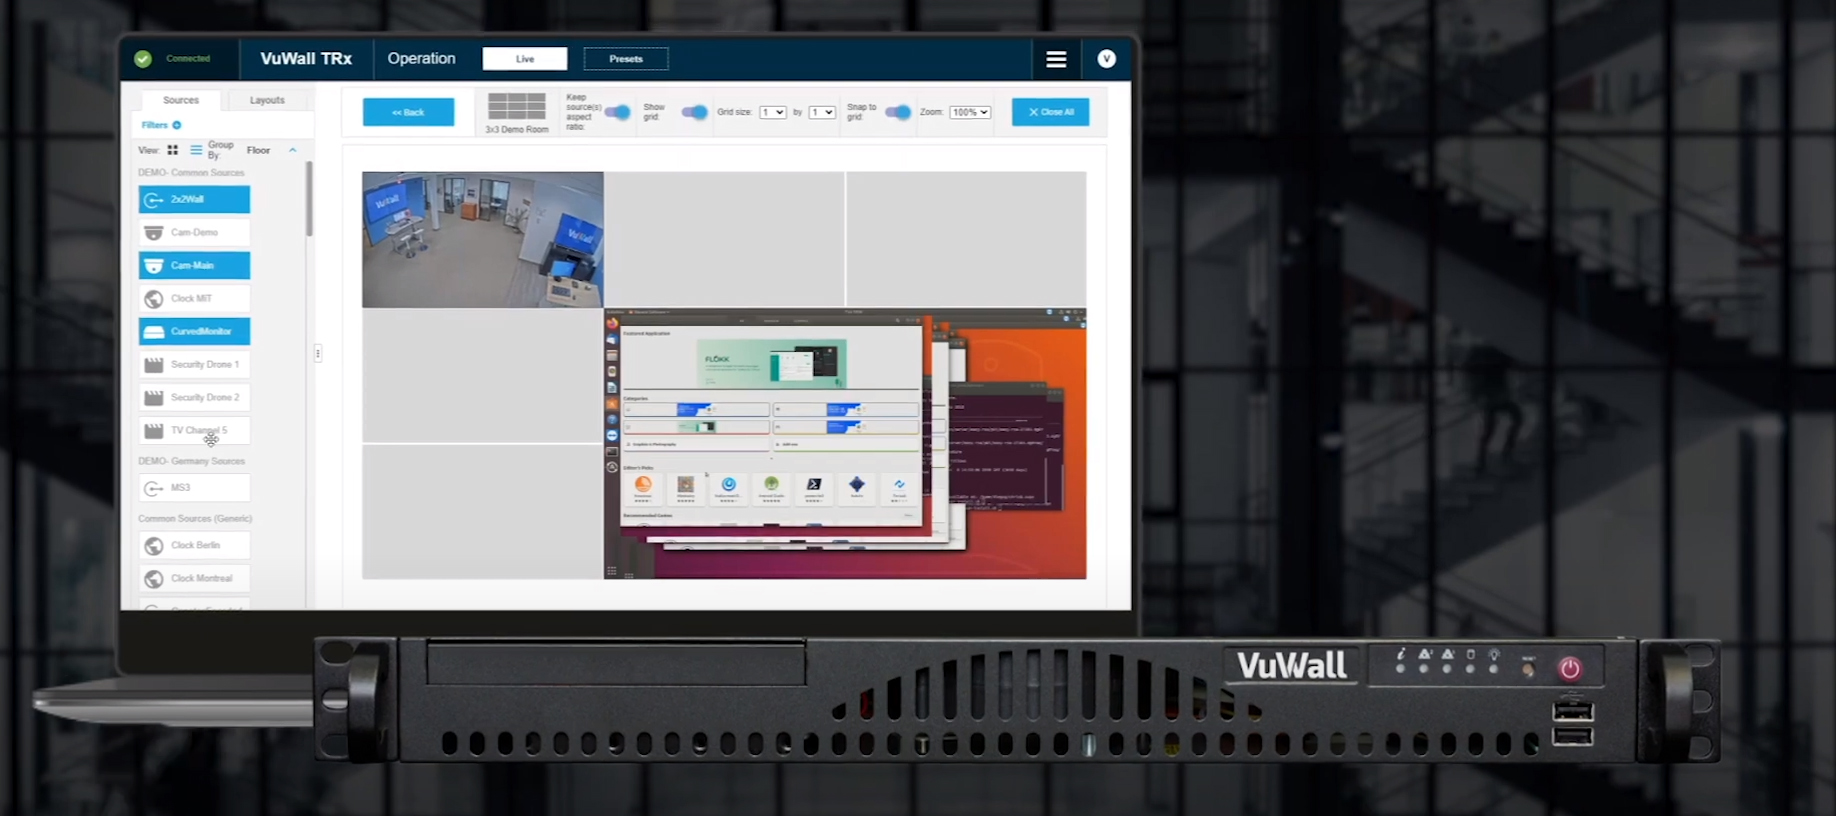Open the hamburger menu in header
Image resolution: width=1836 pixels, height=816 pixels.
(1055, 59)
